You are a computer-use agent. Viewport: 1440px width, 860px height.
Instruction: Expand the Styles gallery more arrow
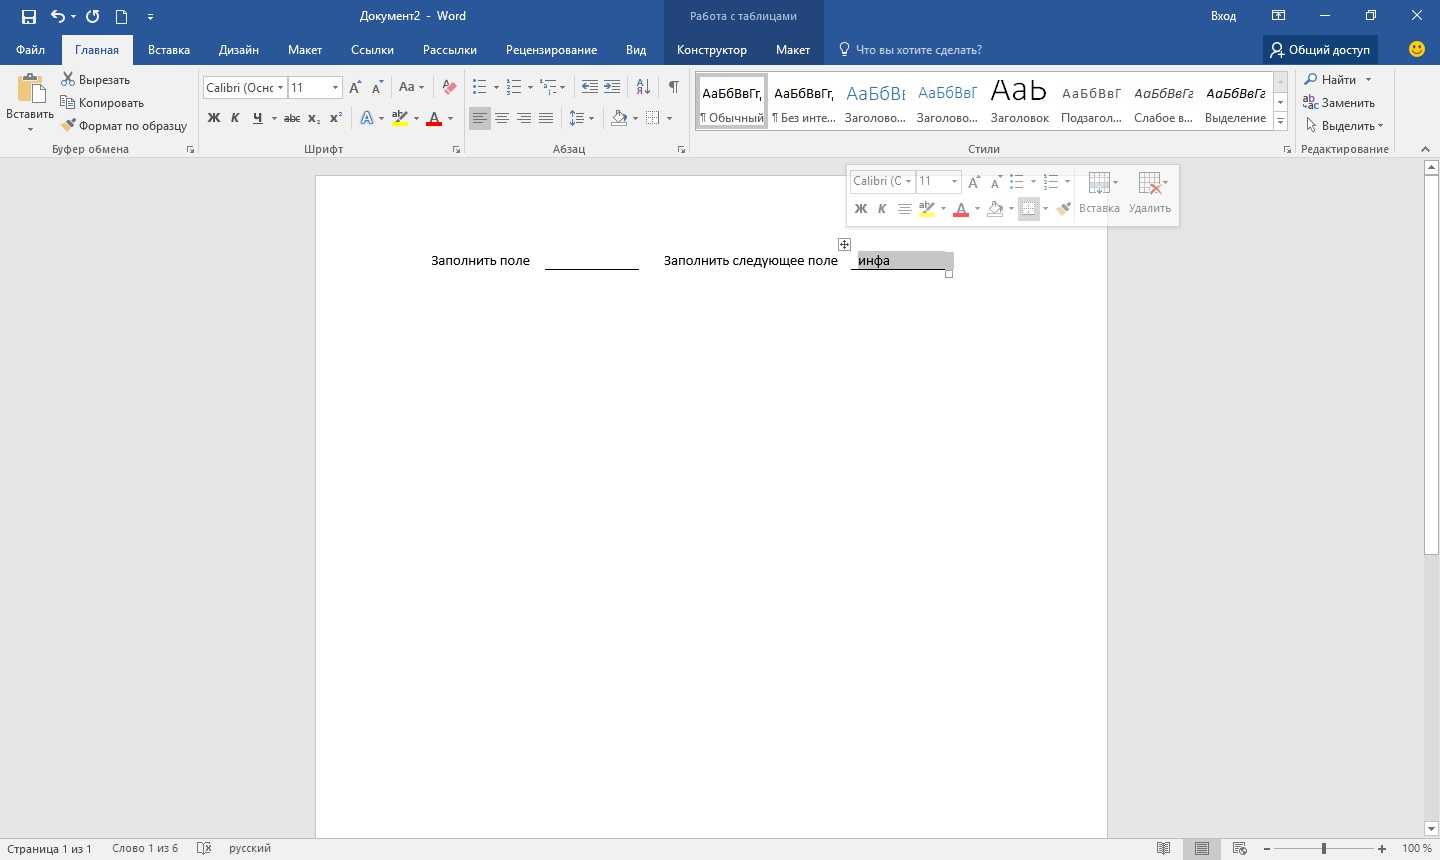tap(1280, 122)
